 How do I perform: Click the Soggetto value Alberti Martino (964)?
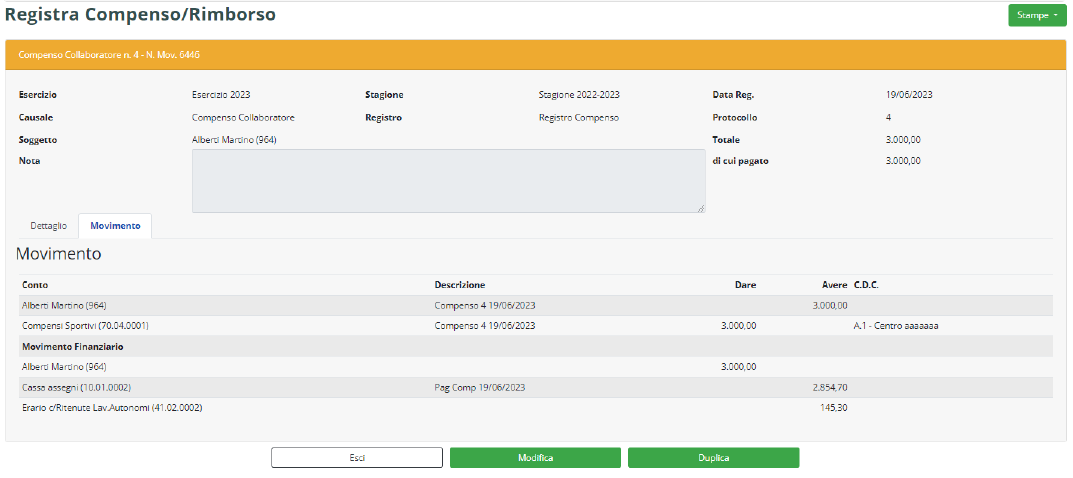[234, 140]
